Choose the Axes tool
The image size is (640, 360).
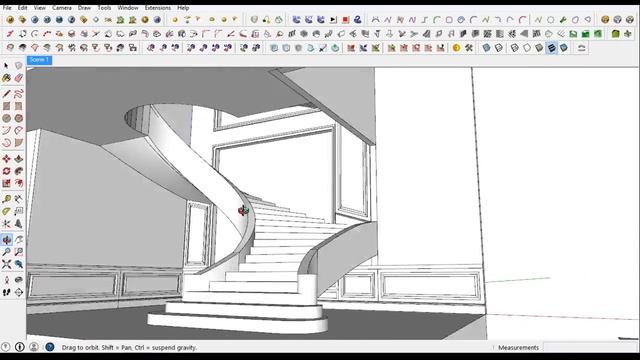click(x=6, y=224)
